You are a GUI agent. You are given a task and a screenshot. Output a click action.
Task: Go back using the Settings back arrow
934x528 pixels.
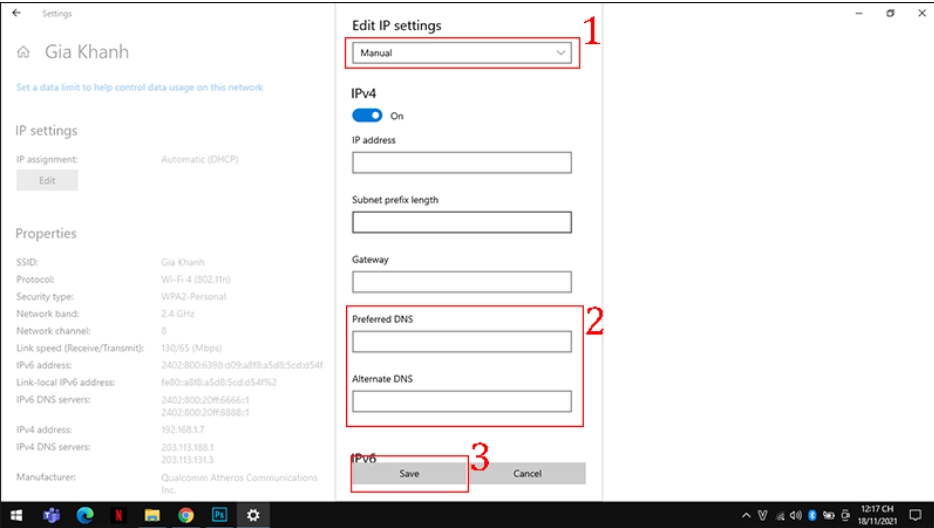[17, 13]
